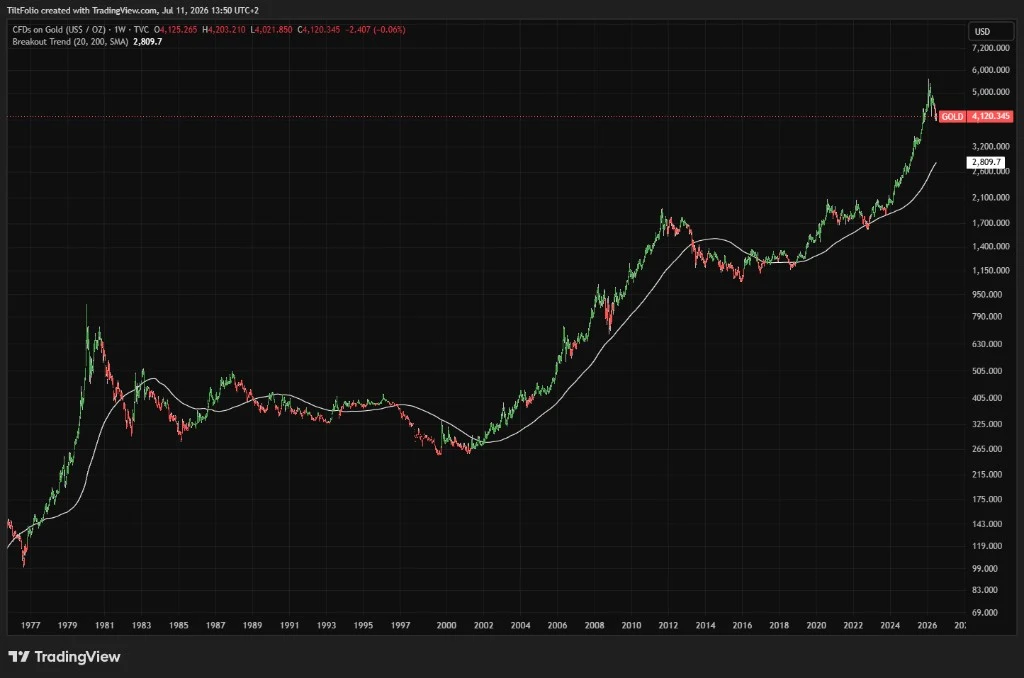The image size is (1024, 678).
Task: Click the 3,200.000 price scale label
Action: click(x=991, y=146)
